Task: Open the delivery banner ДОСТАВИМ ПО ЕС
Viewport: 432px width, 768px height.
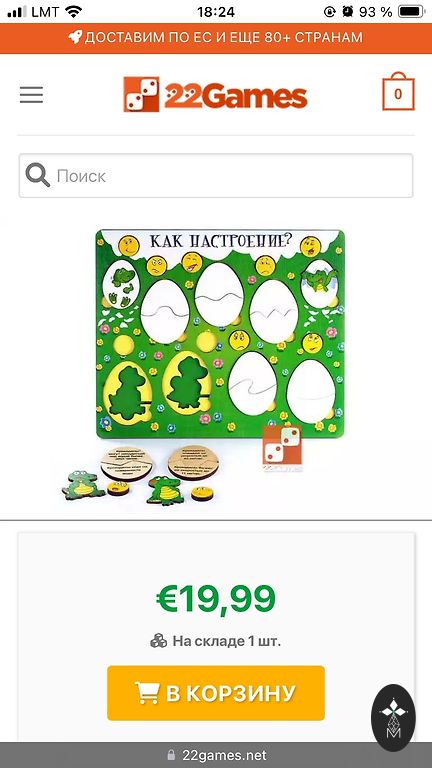Action: pos(216,37)
